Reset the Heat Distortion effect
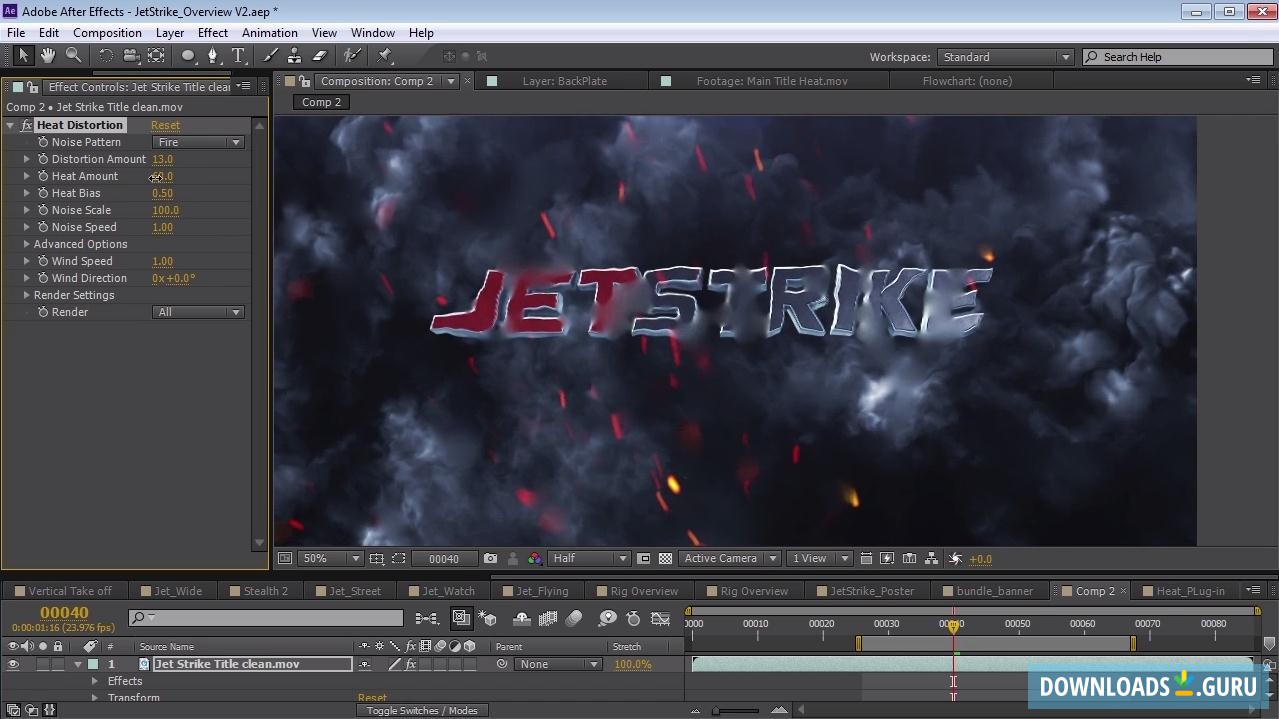This screenshot has height=719, width=1279. coord(165,125)
